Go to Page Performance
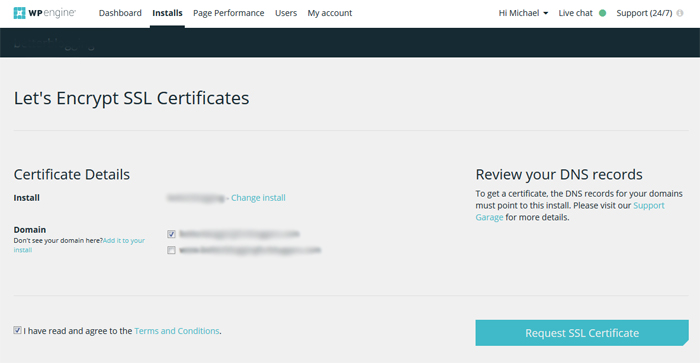The width and height of the screenshot is (700, 363). coord(229,13)
